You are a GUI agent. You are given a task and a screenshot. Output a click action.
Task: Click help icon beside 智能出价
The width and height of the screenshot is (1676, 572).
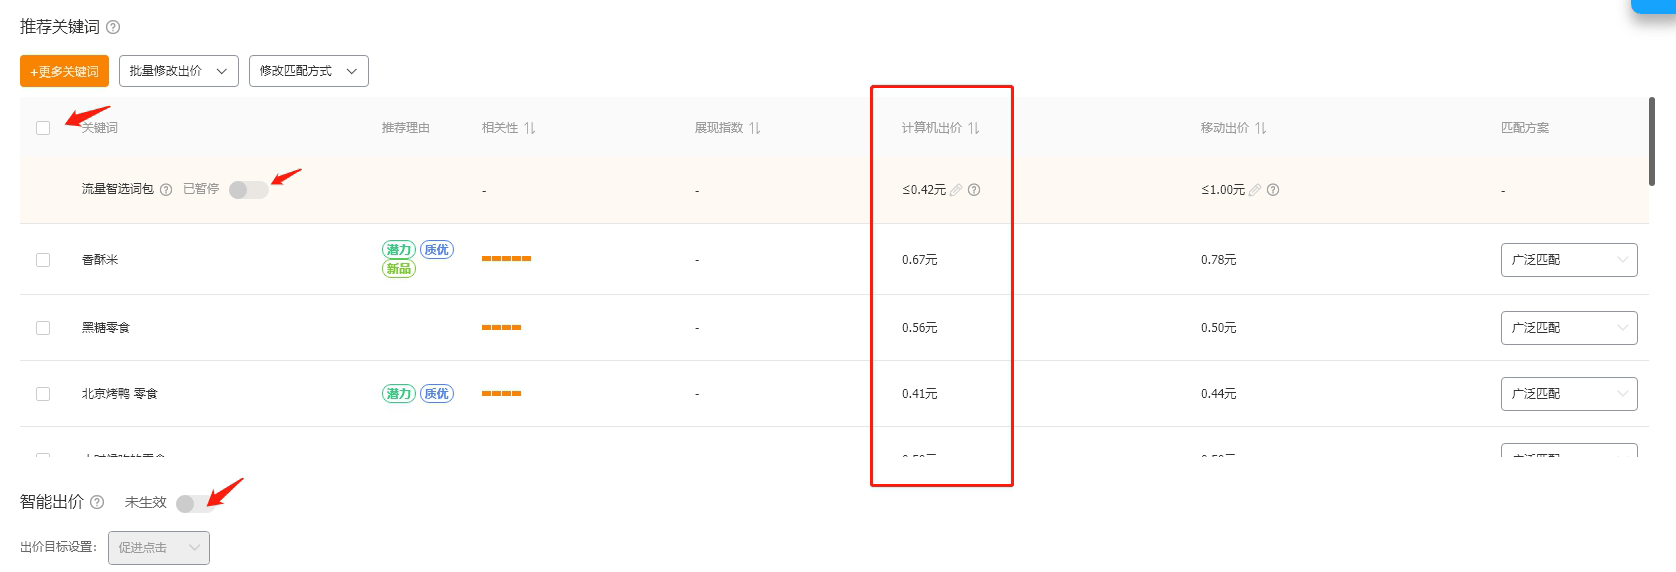pyautogui.click(x=97, y=502)
